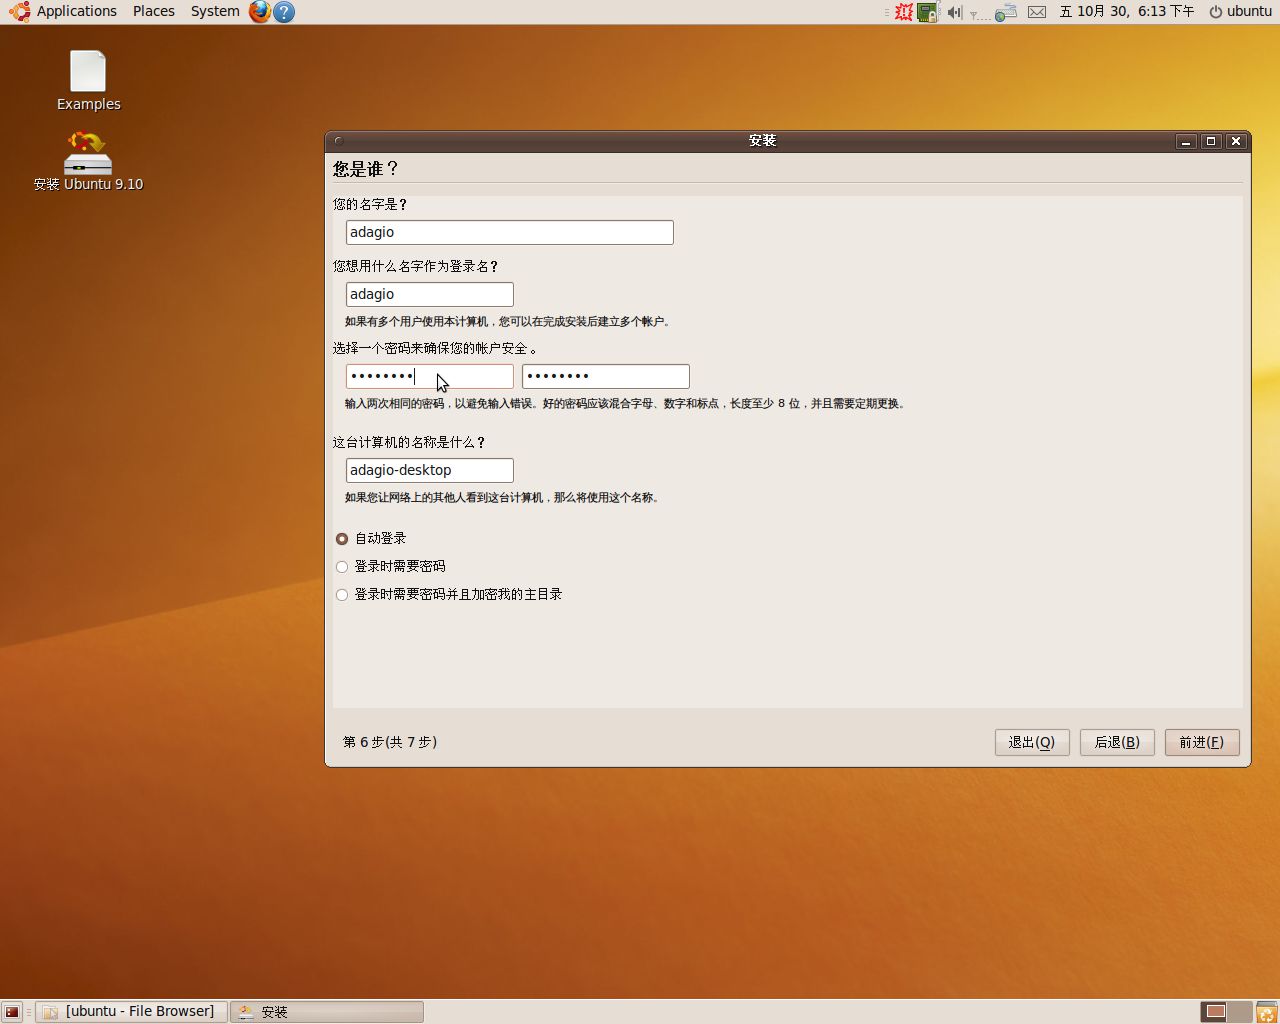Click the 前进(F) button
The height and width of the screenshot is (1024, 1280).
tap(1202, 742)
